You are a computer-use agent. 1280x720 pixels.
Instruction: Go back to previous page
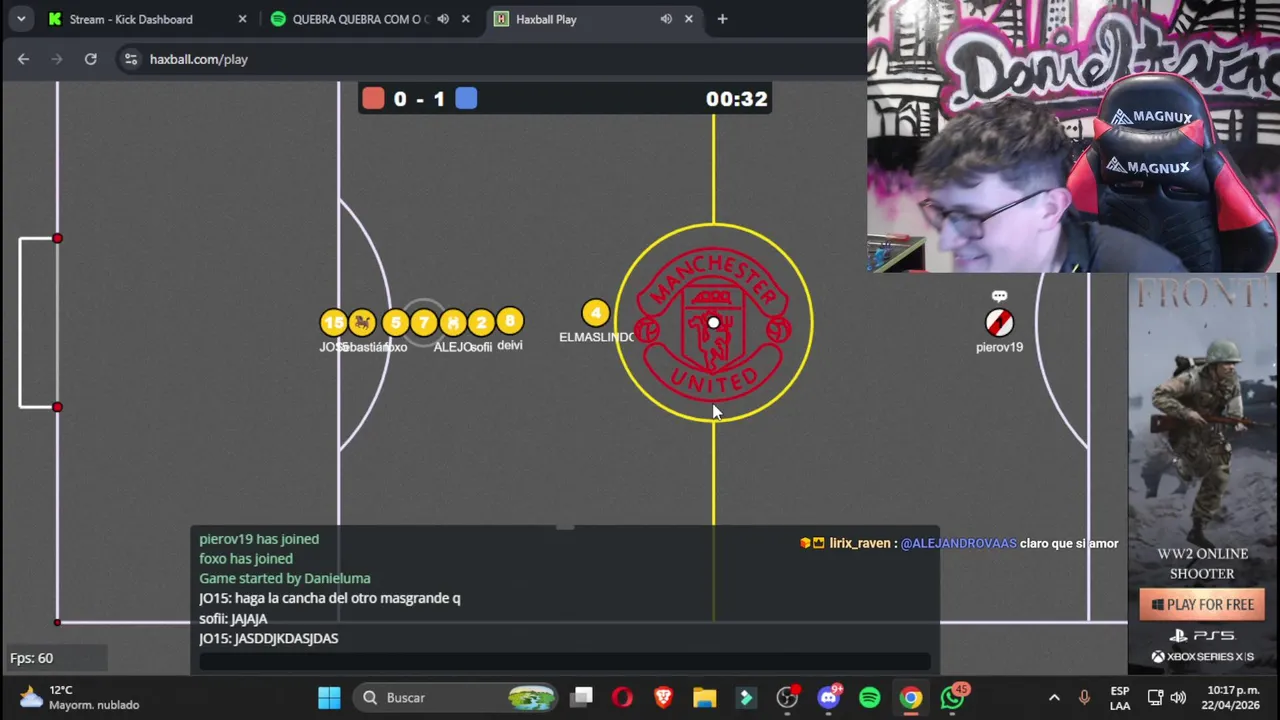(23, 59)
